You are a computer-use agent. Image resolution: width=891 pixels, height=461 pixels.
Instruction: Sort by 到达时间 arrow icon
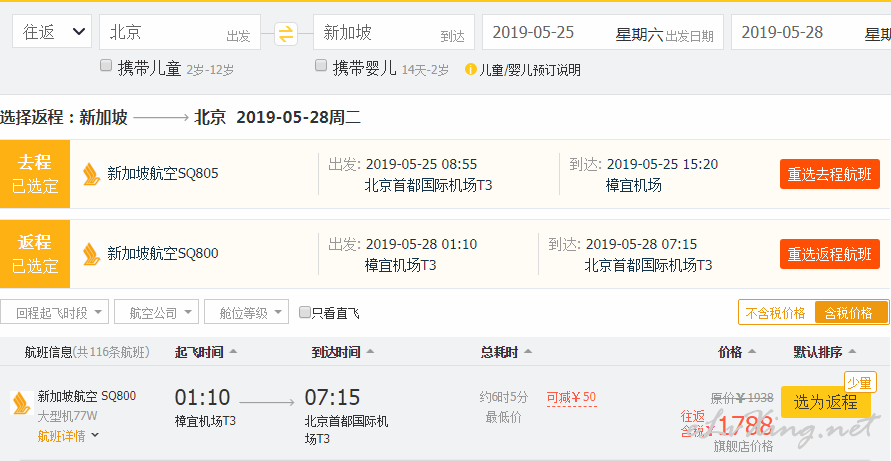click(370, 352)
